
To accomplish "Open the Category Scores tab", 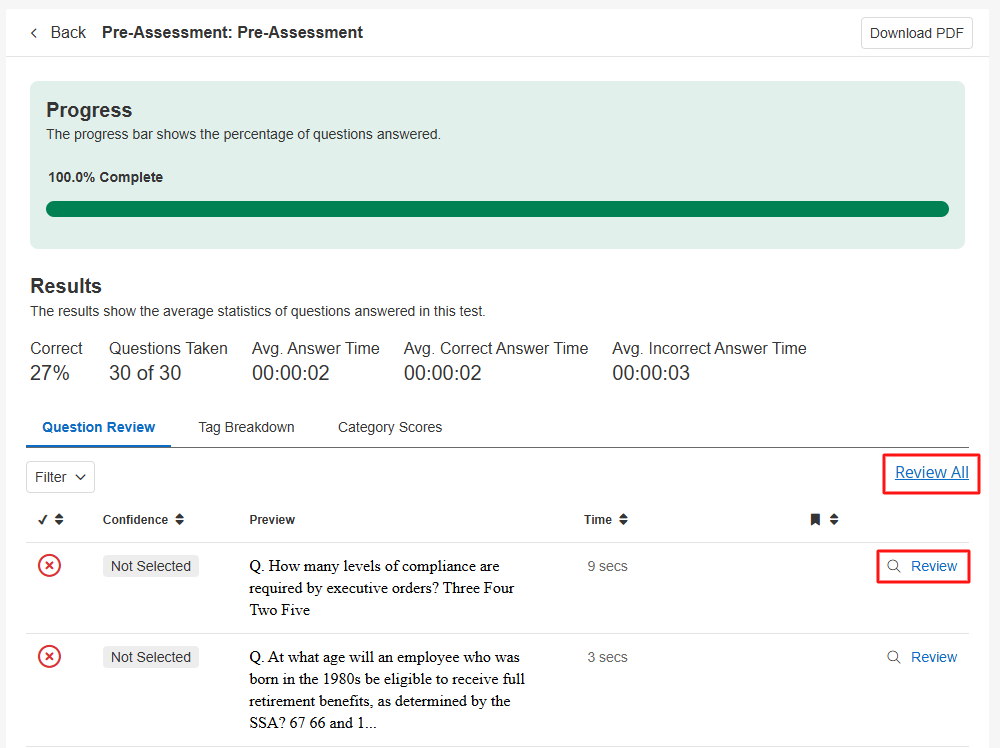I will [x=390, y=427].
